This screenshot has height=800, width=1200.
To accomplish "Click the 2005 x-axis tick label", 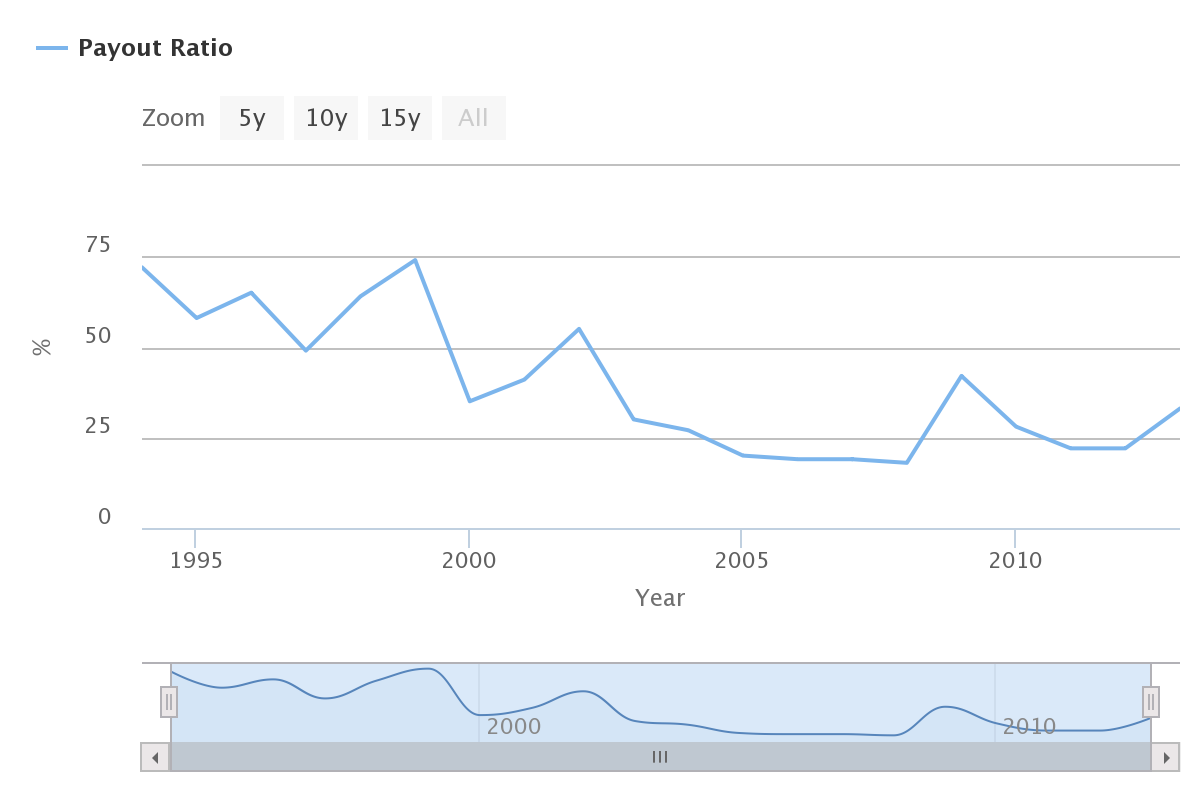I will click(741, 560).
